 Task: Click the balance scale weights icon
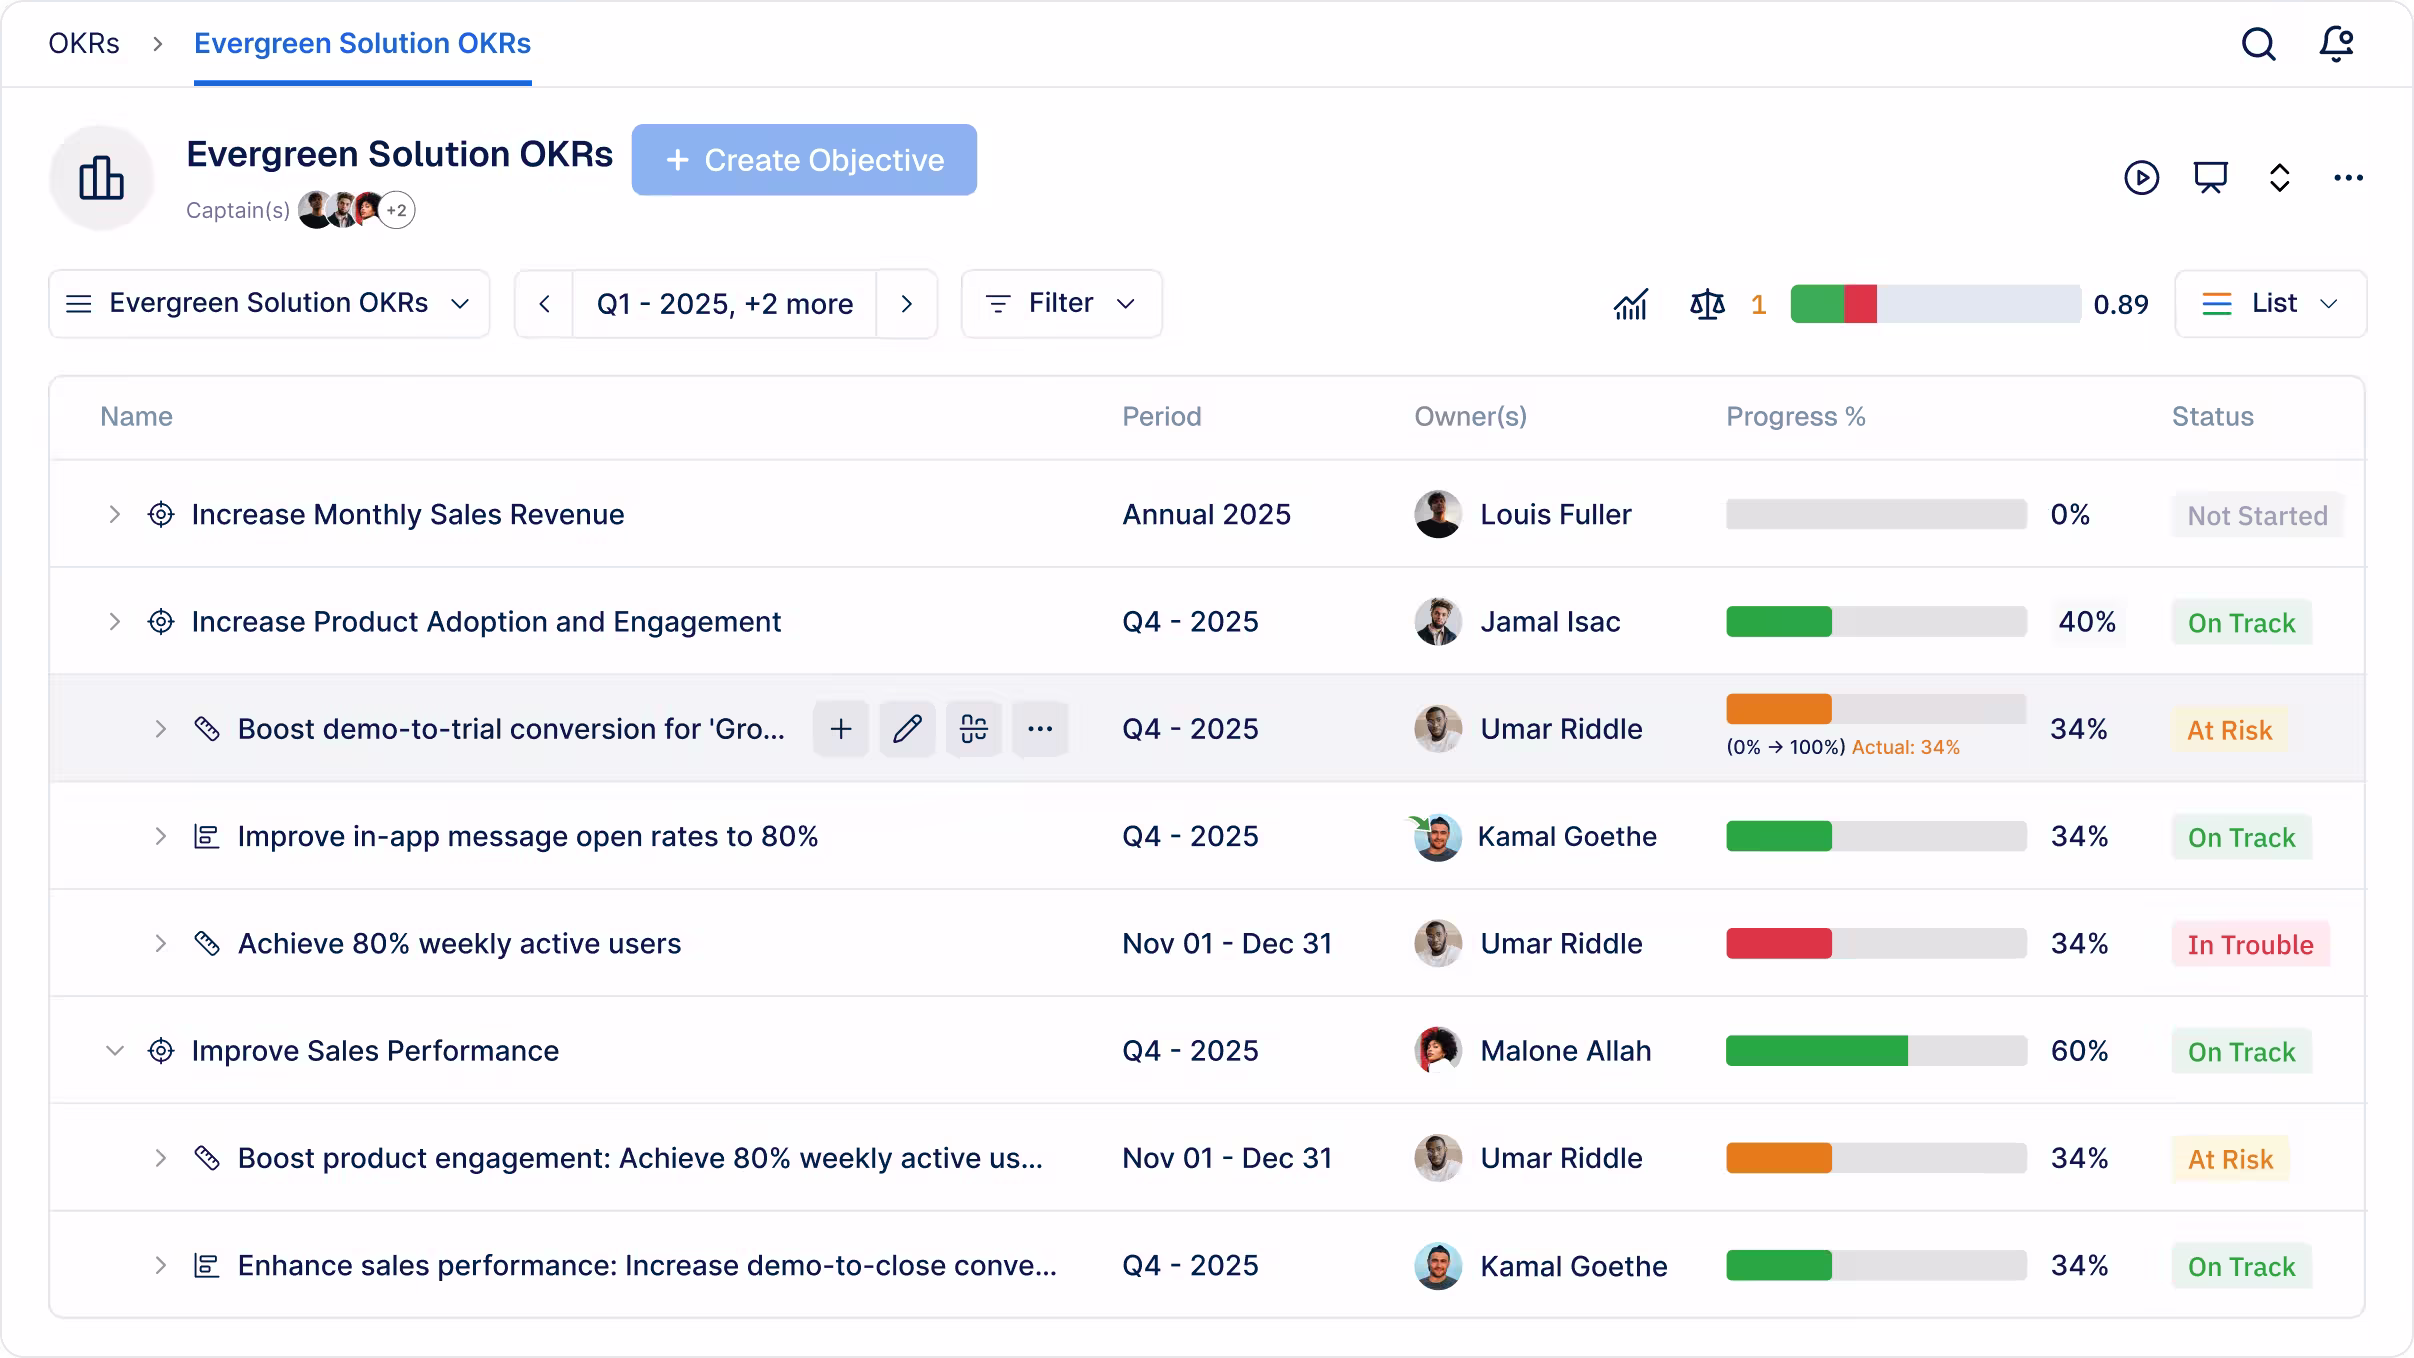[1707, 304]
